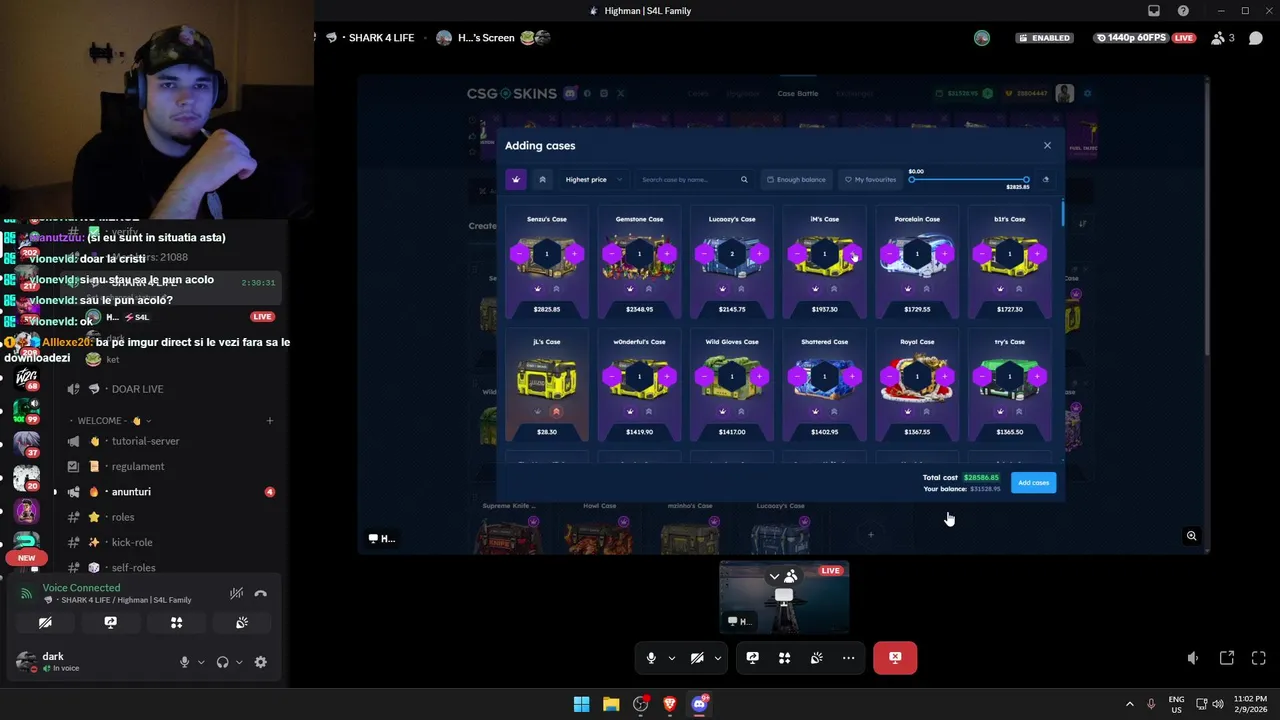Add channel to WELCOME category
1280x720 pixels.
click(269, 421)
